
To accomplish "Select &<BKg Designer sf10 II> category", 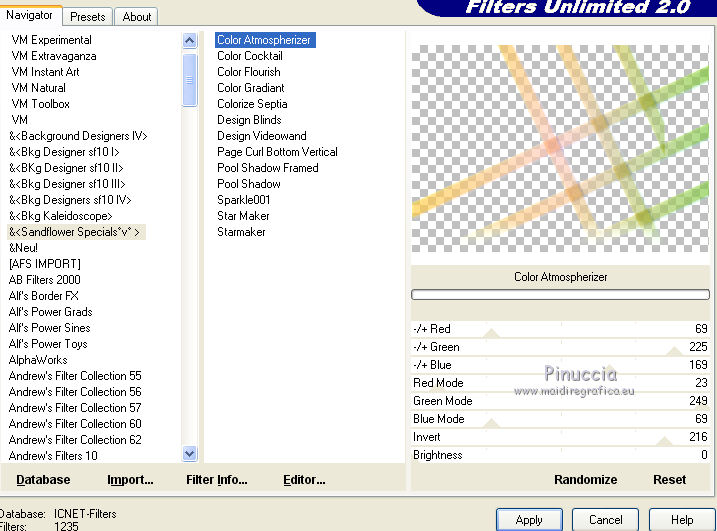I will tap(66, 168).
